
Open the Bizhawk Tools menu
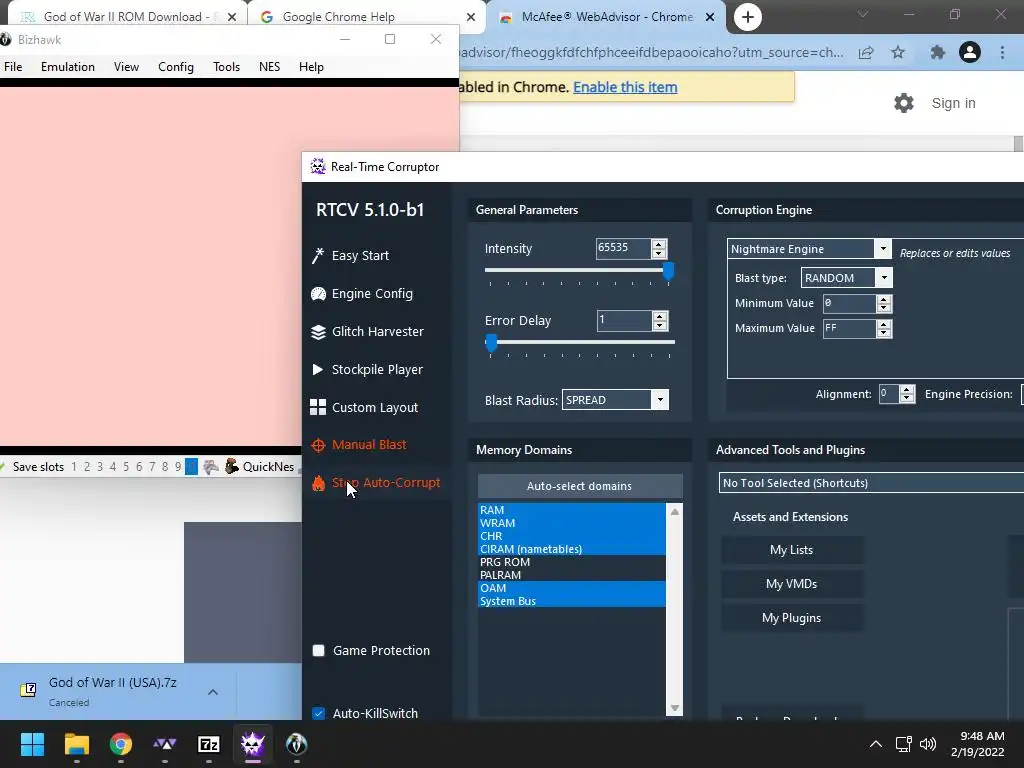click(227, 67)
